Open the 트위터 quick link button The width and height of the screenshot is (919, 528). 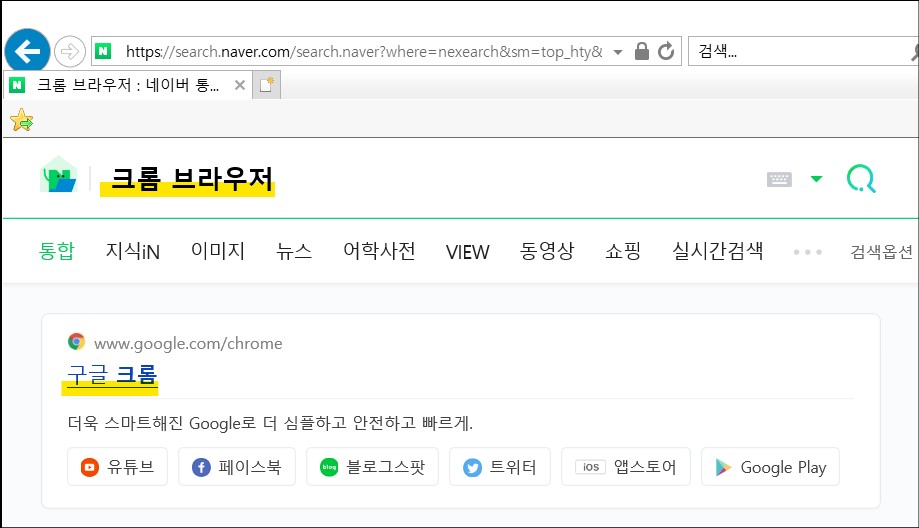pyautogui.click(x=500, y=466)
